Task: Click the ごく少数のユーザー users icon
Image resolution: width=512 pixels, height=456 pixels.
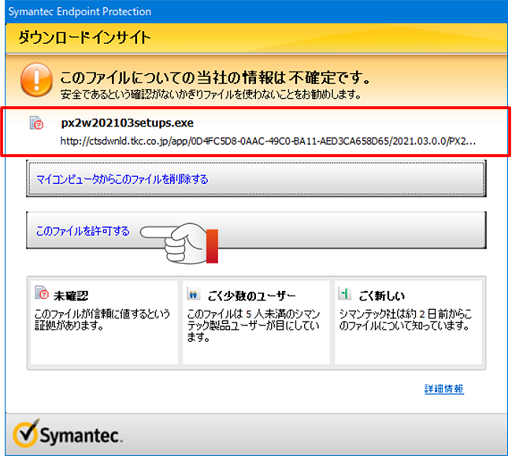Action: click(x=194, y=294)
